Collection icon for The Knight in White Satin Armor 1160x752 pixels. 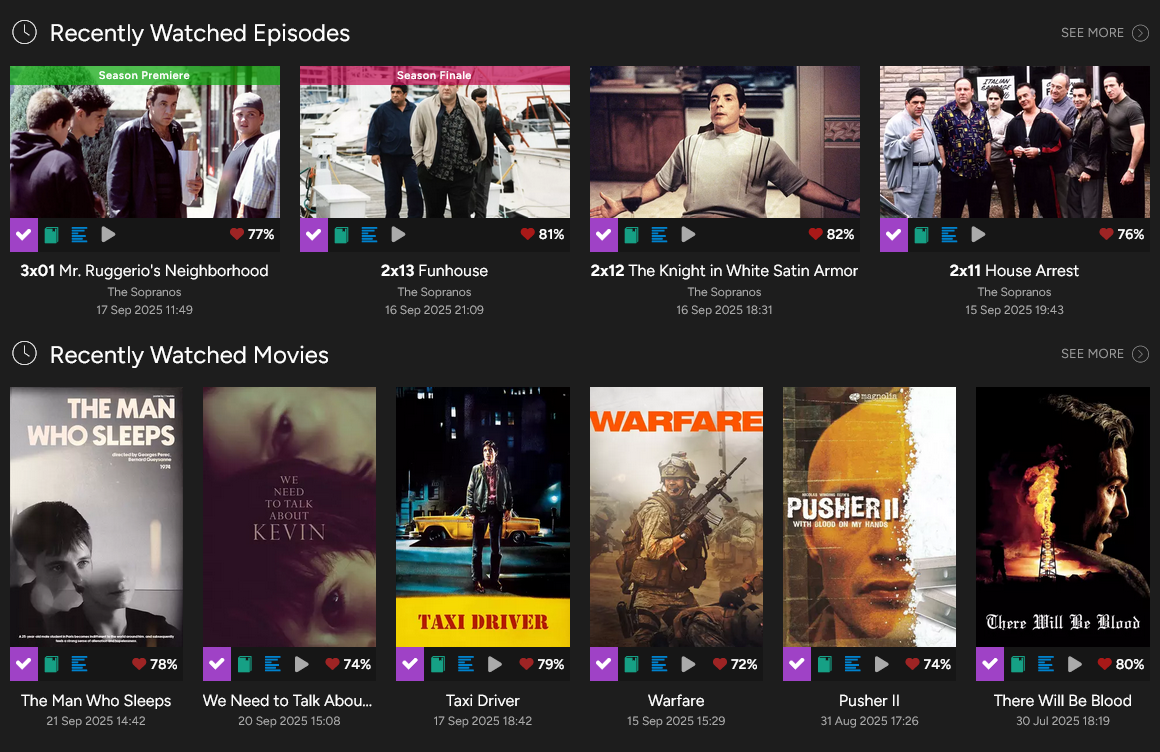(632, 235)
